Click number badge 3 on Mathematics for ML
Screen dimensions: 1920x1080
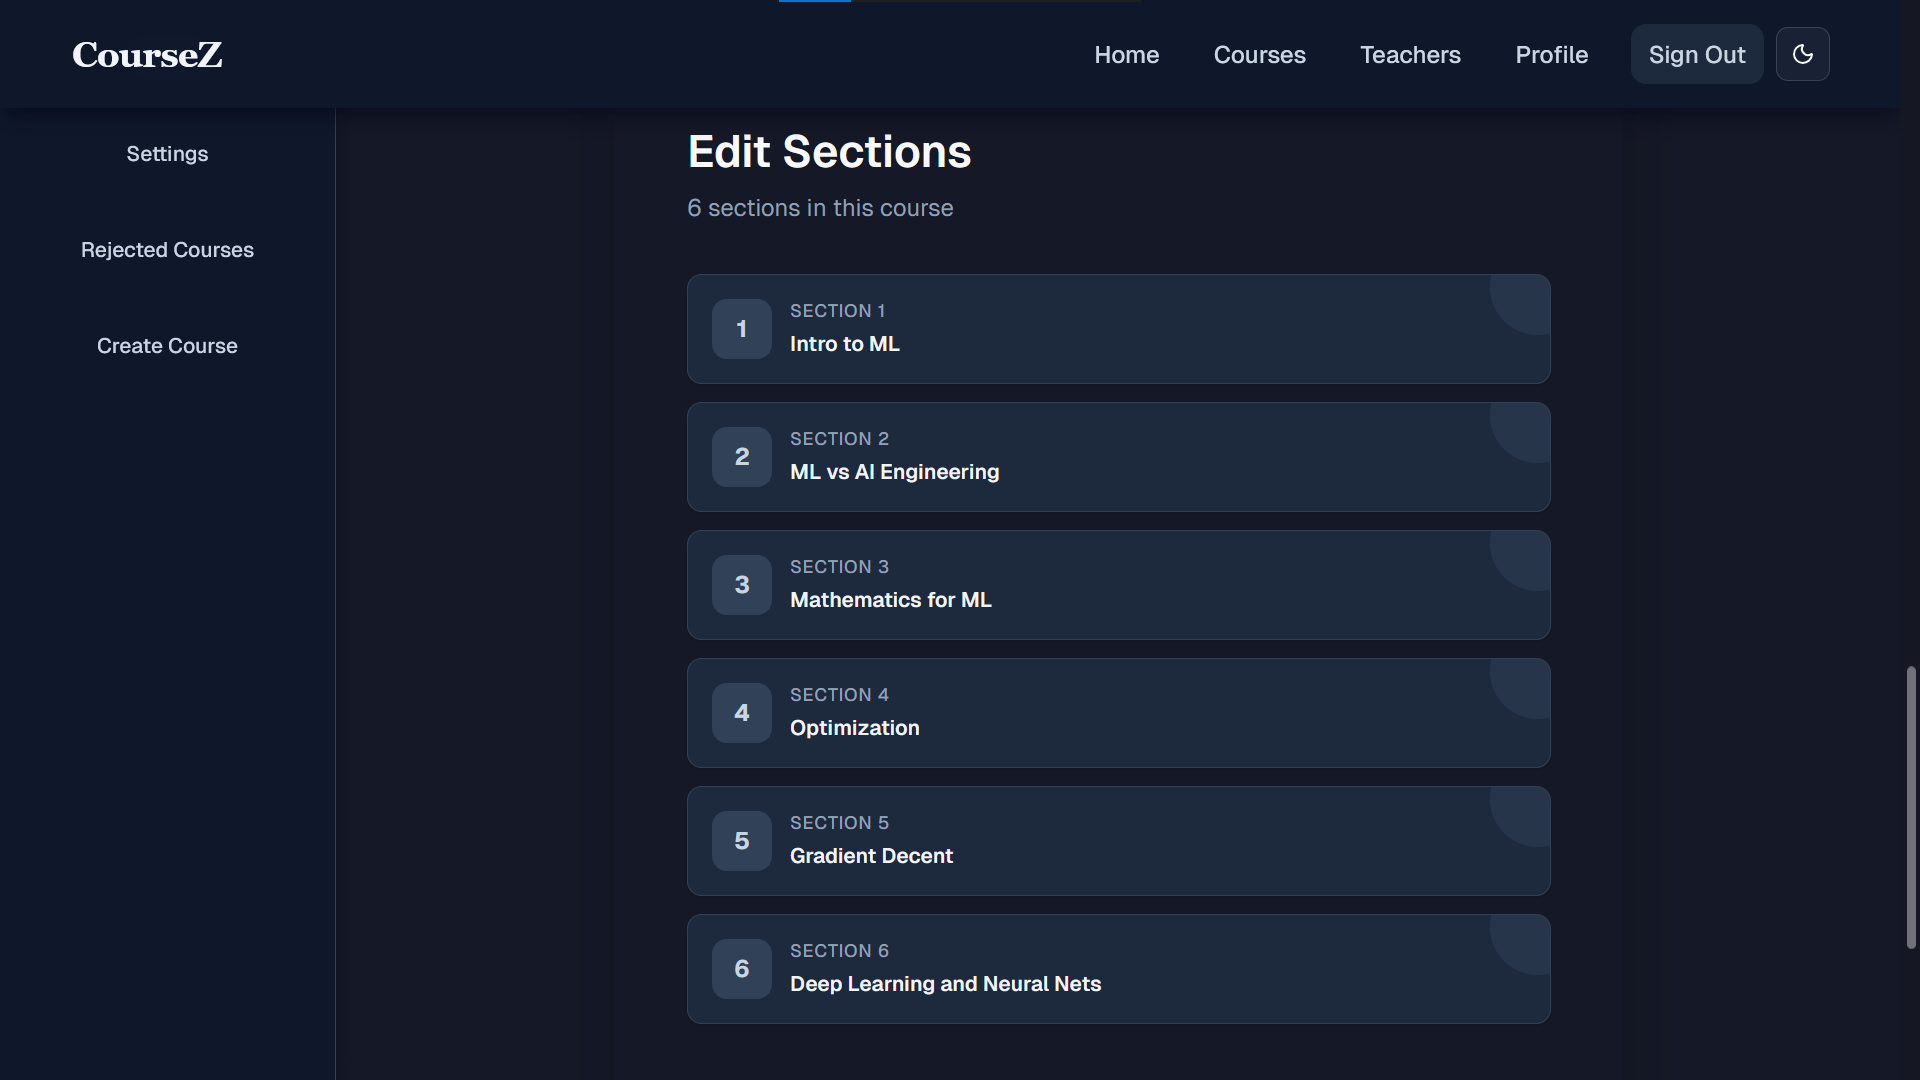[741, 585]
